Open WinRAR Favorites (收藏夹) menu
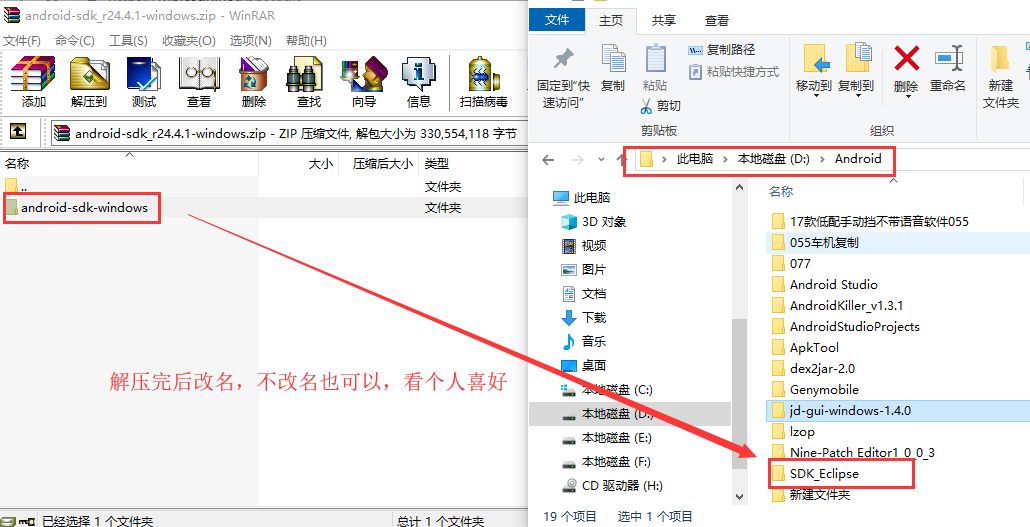Image resolution: width=1030 pixels, height=527 pixels. click(x=189, y=41)
